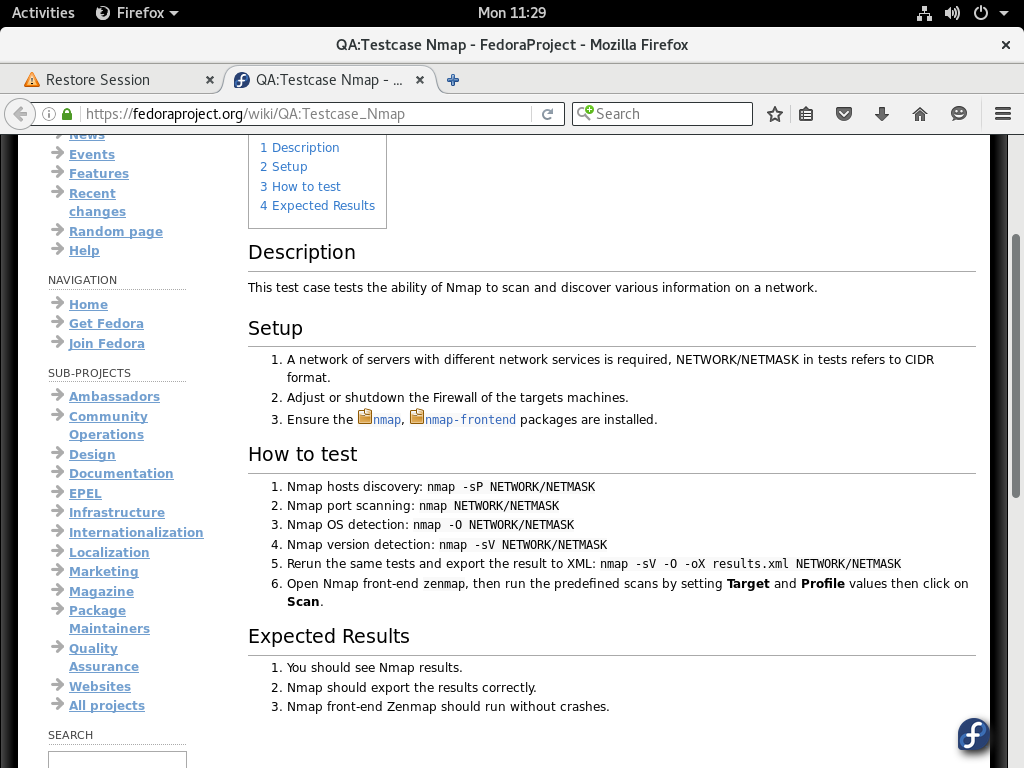
Task: Click the back arrow navigation button
Action: click(19, 114)
